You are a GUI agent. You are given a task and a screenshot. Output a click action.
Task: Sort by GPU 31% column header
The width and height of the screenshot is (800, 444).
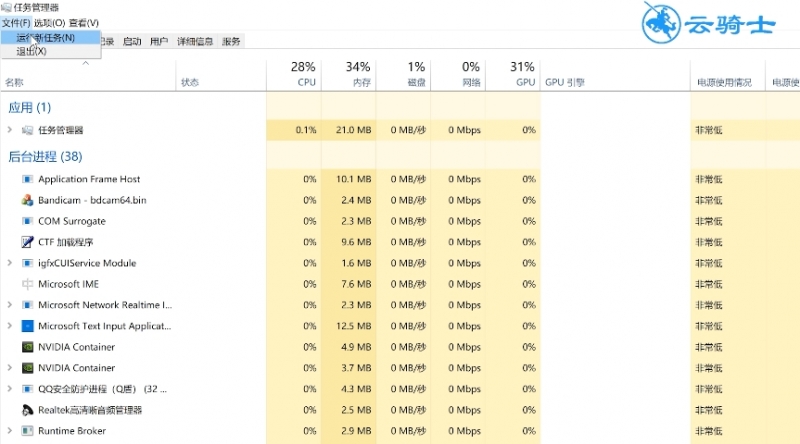513,76
